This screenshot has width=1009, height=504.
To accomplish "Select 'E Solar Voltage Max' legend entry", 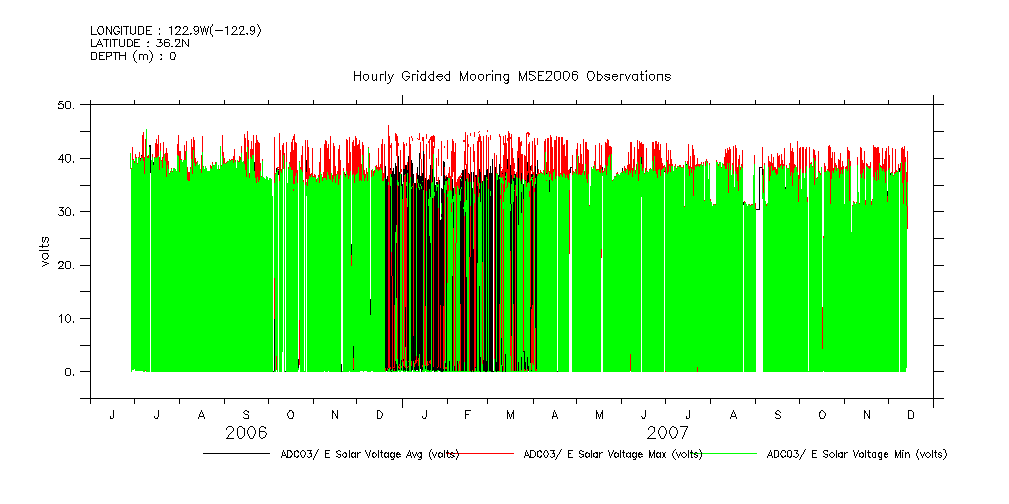I will [613, 454].
